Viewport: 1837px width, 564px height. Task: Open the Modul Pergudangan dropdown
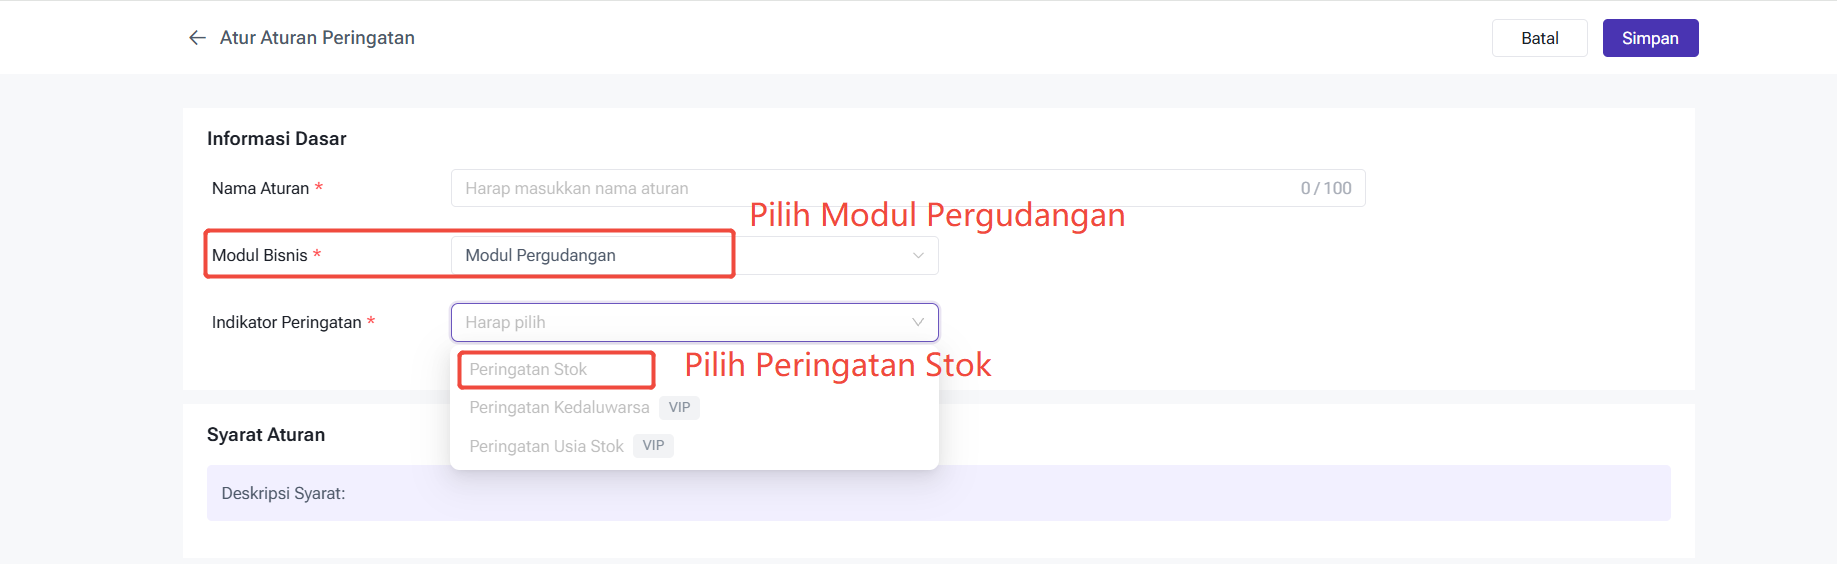pyautogui.click(x=590, y=255)
